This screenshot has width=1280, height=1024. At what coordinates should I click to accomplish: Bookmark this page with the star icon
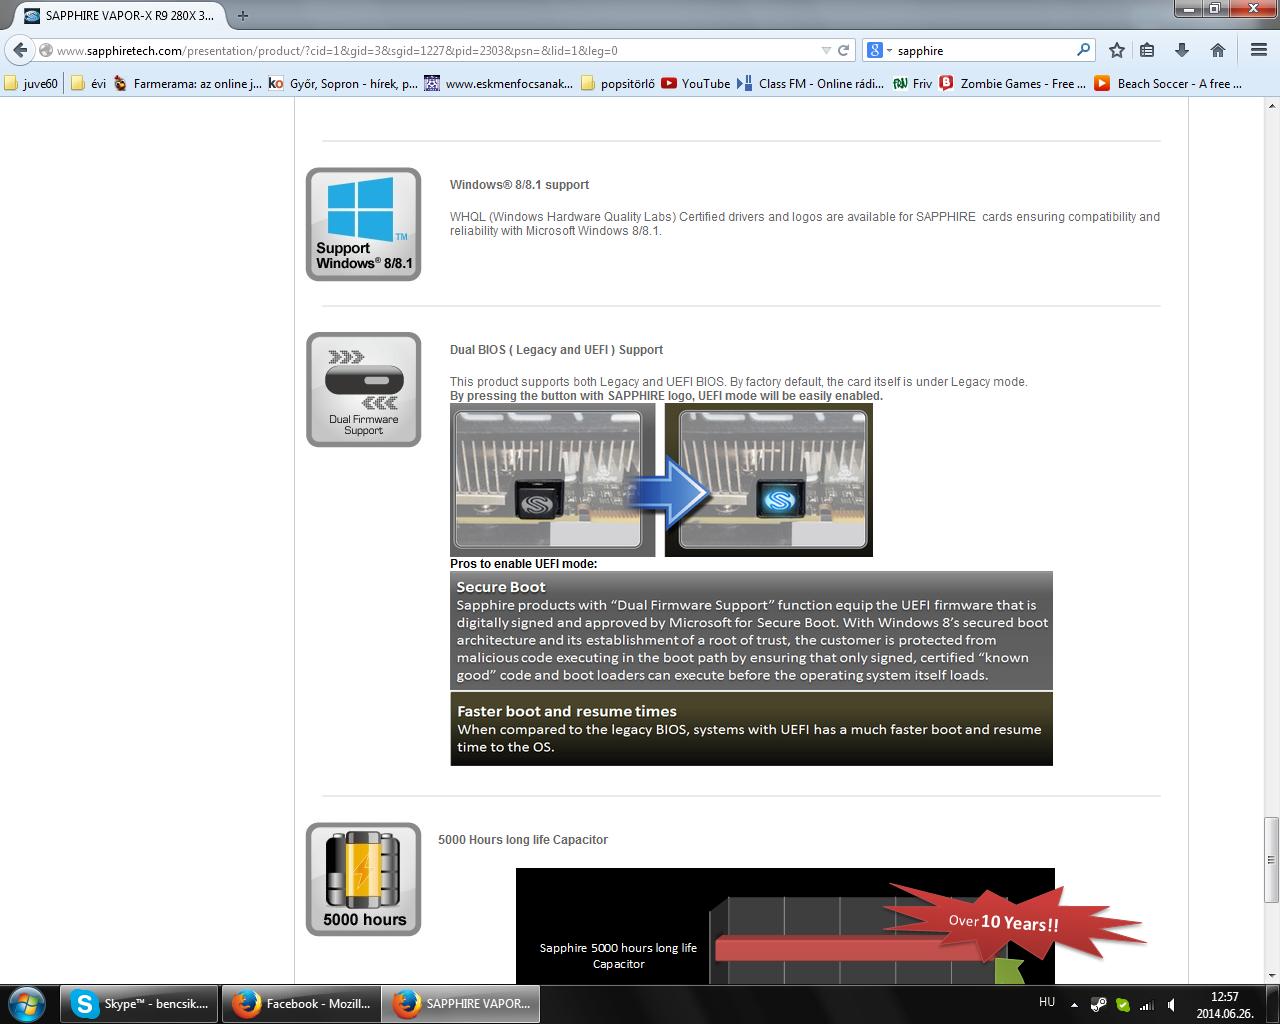click(1117, 50)
